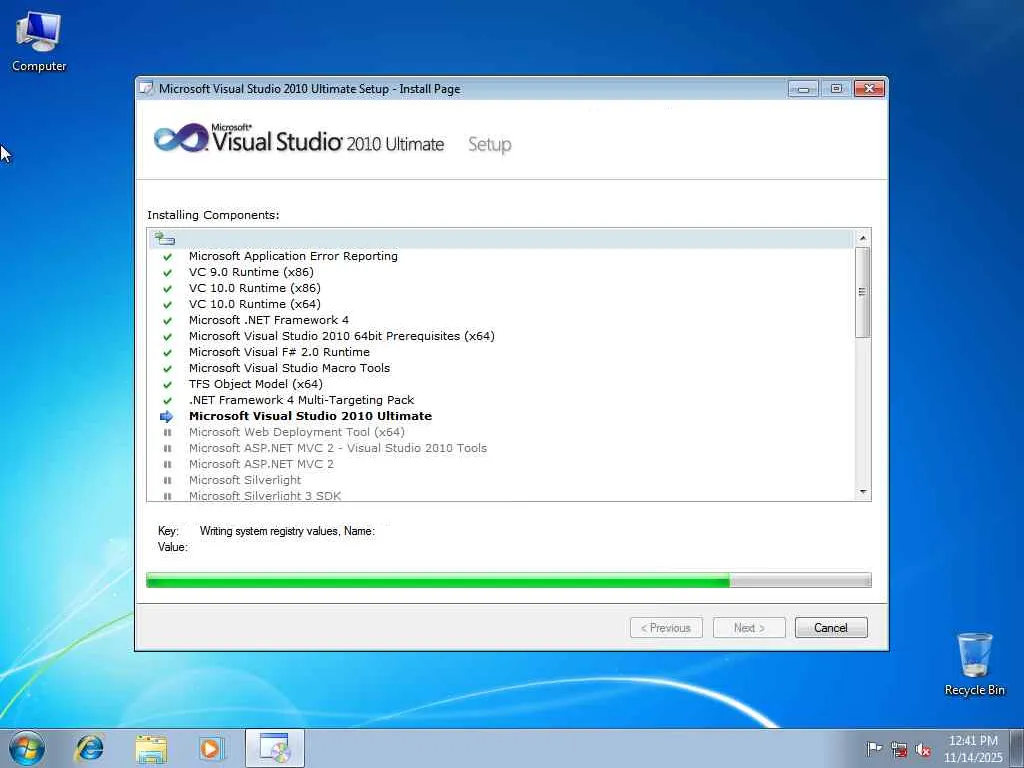
Task: Select bold Microsoft Visual Studio 2010 Ultimate row
Action: coord(501,416)
